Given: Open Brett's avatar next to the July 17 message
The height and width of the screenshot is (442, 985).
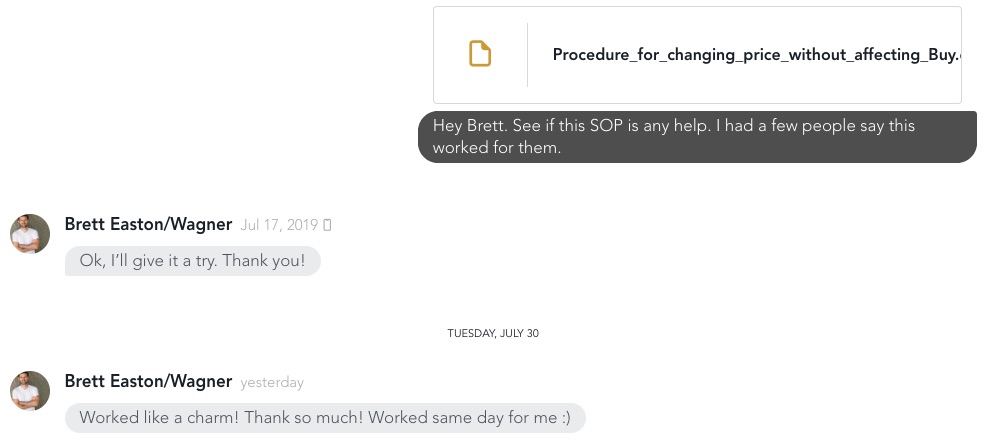Looking at the screenshot, I should [30, 234].
